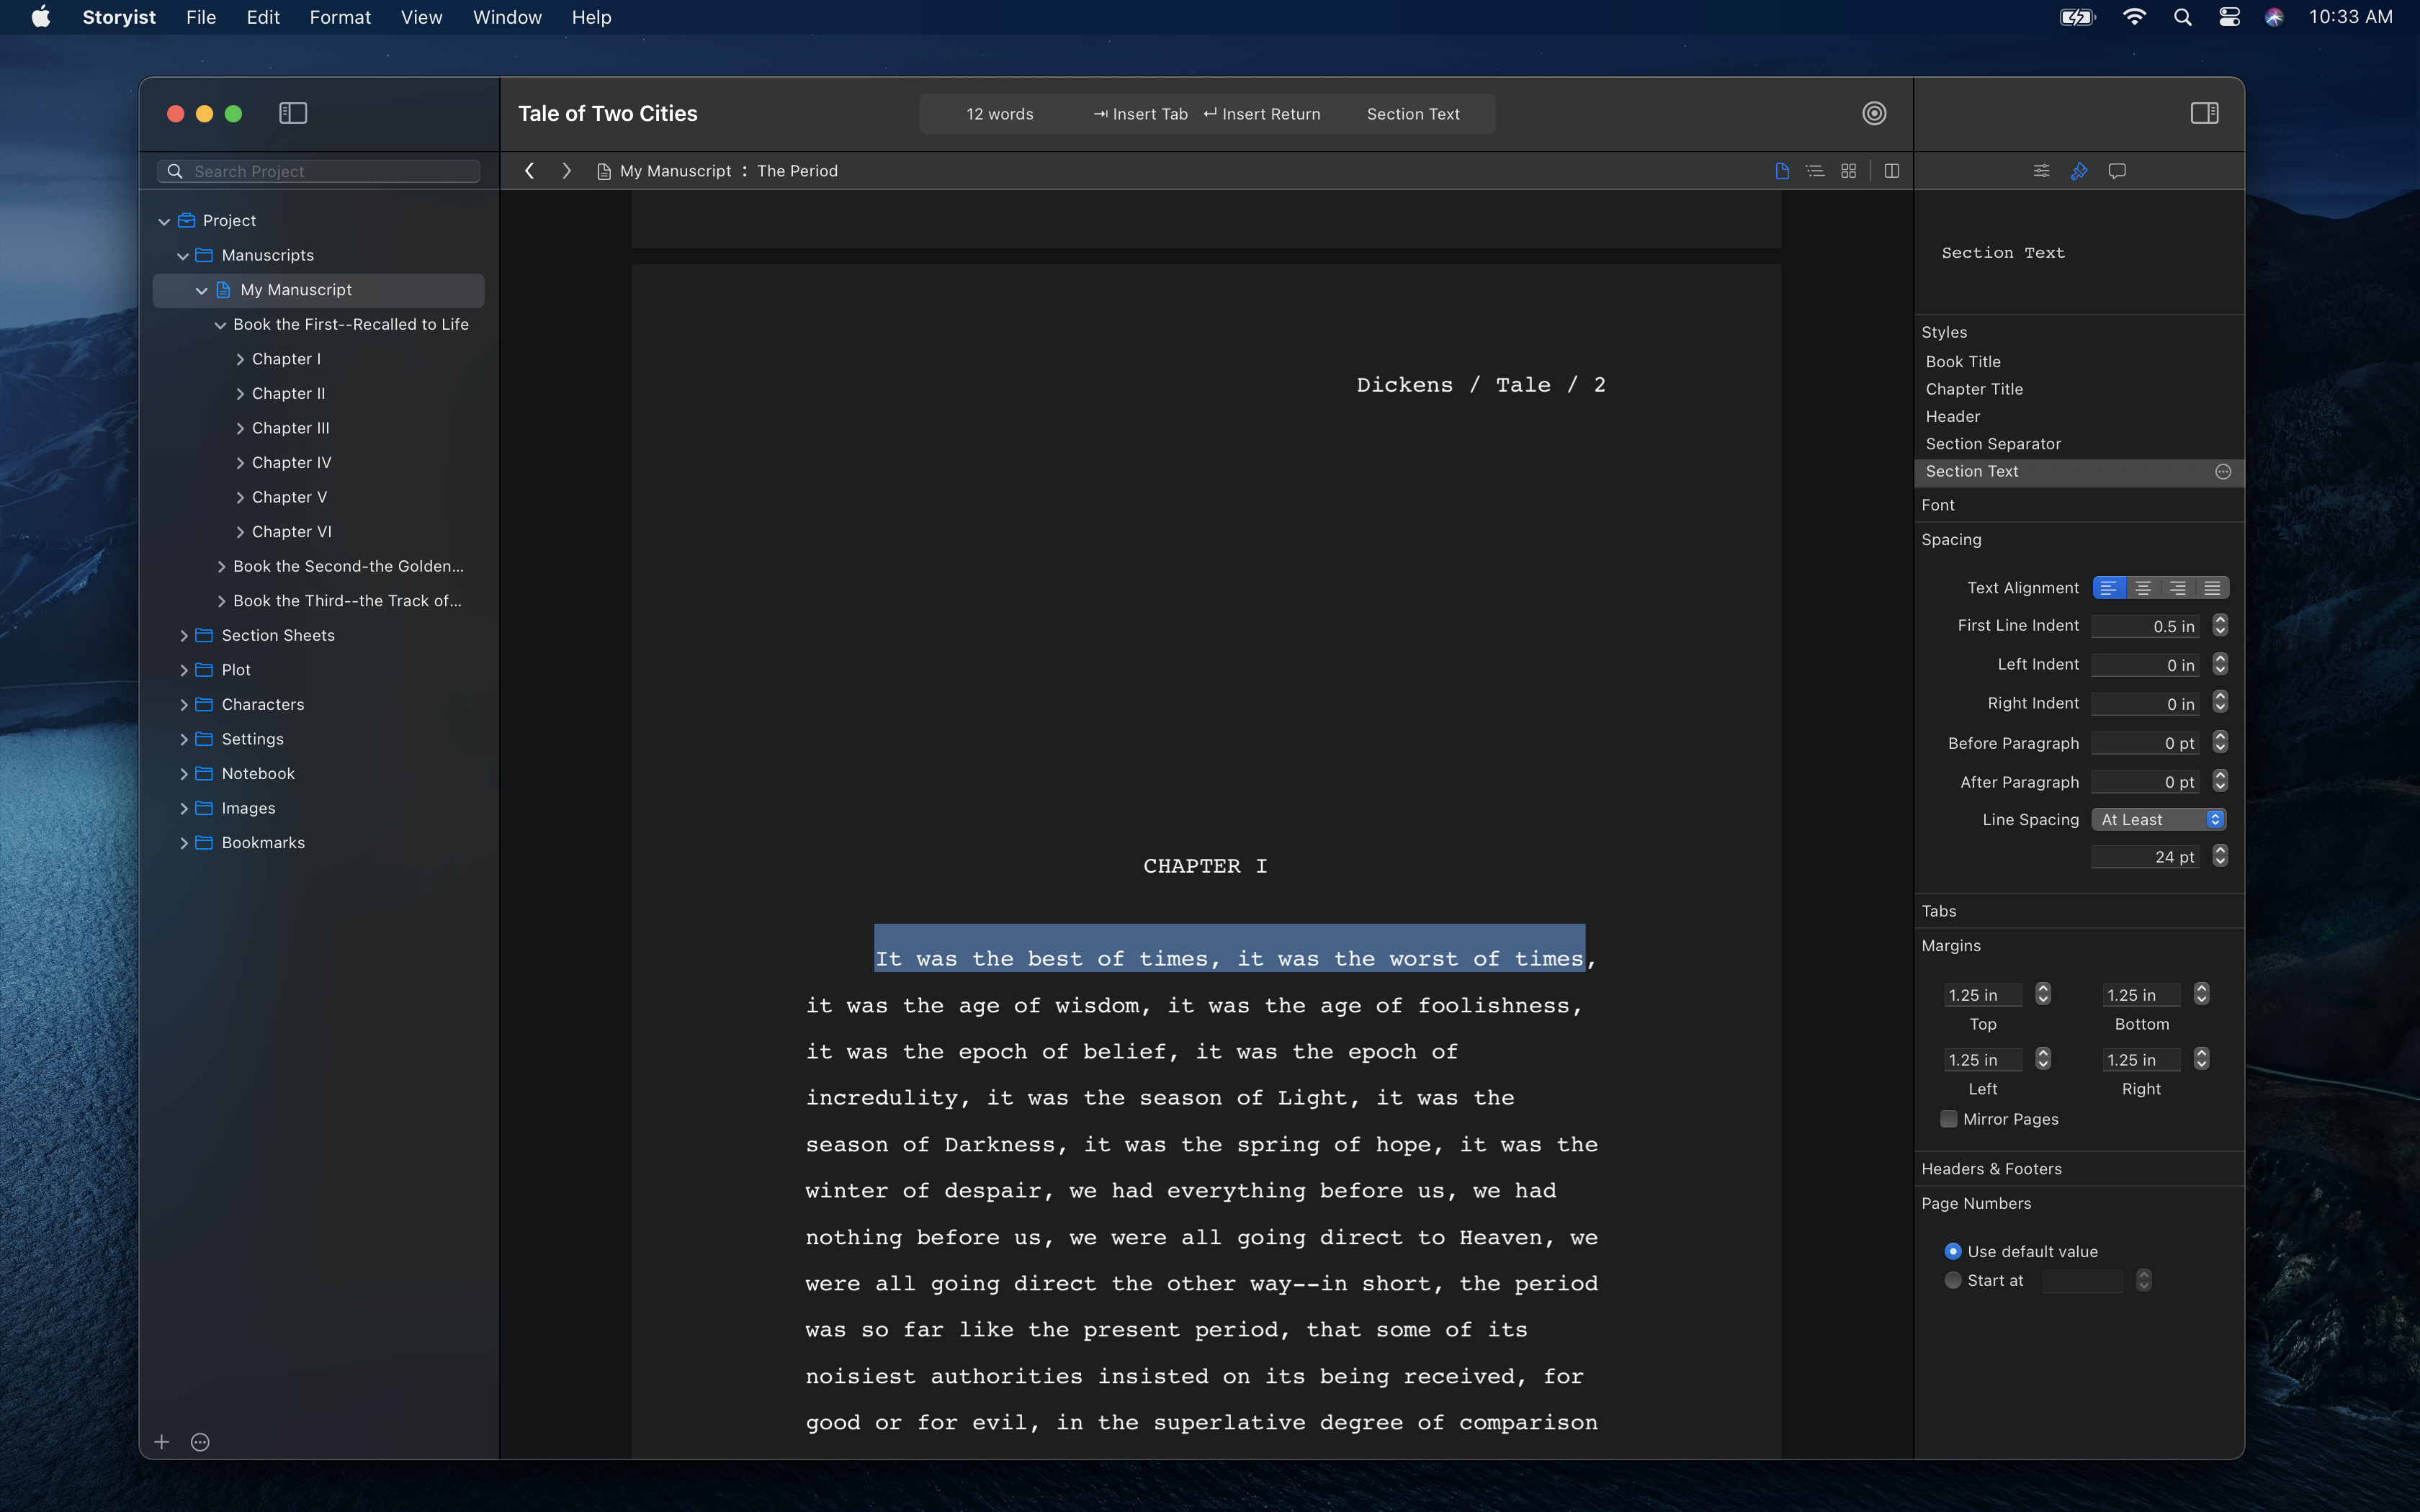Select Use default value radio button

coord(1952,1251)
